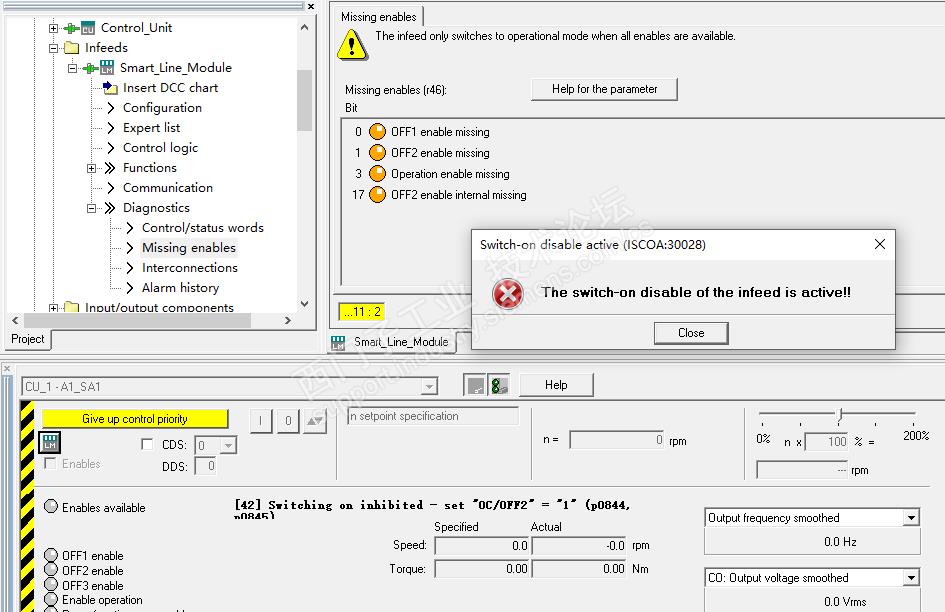Click the yellow ...11 : 2 button

click(361, 312)
